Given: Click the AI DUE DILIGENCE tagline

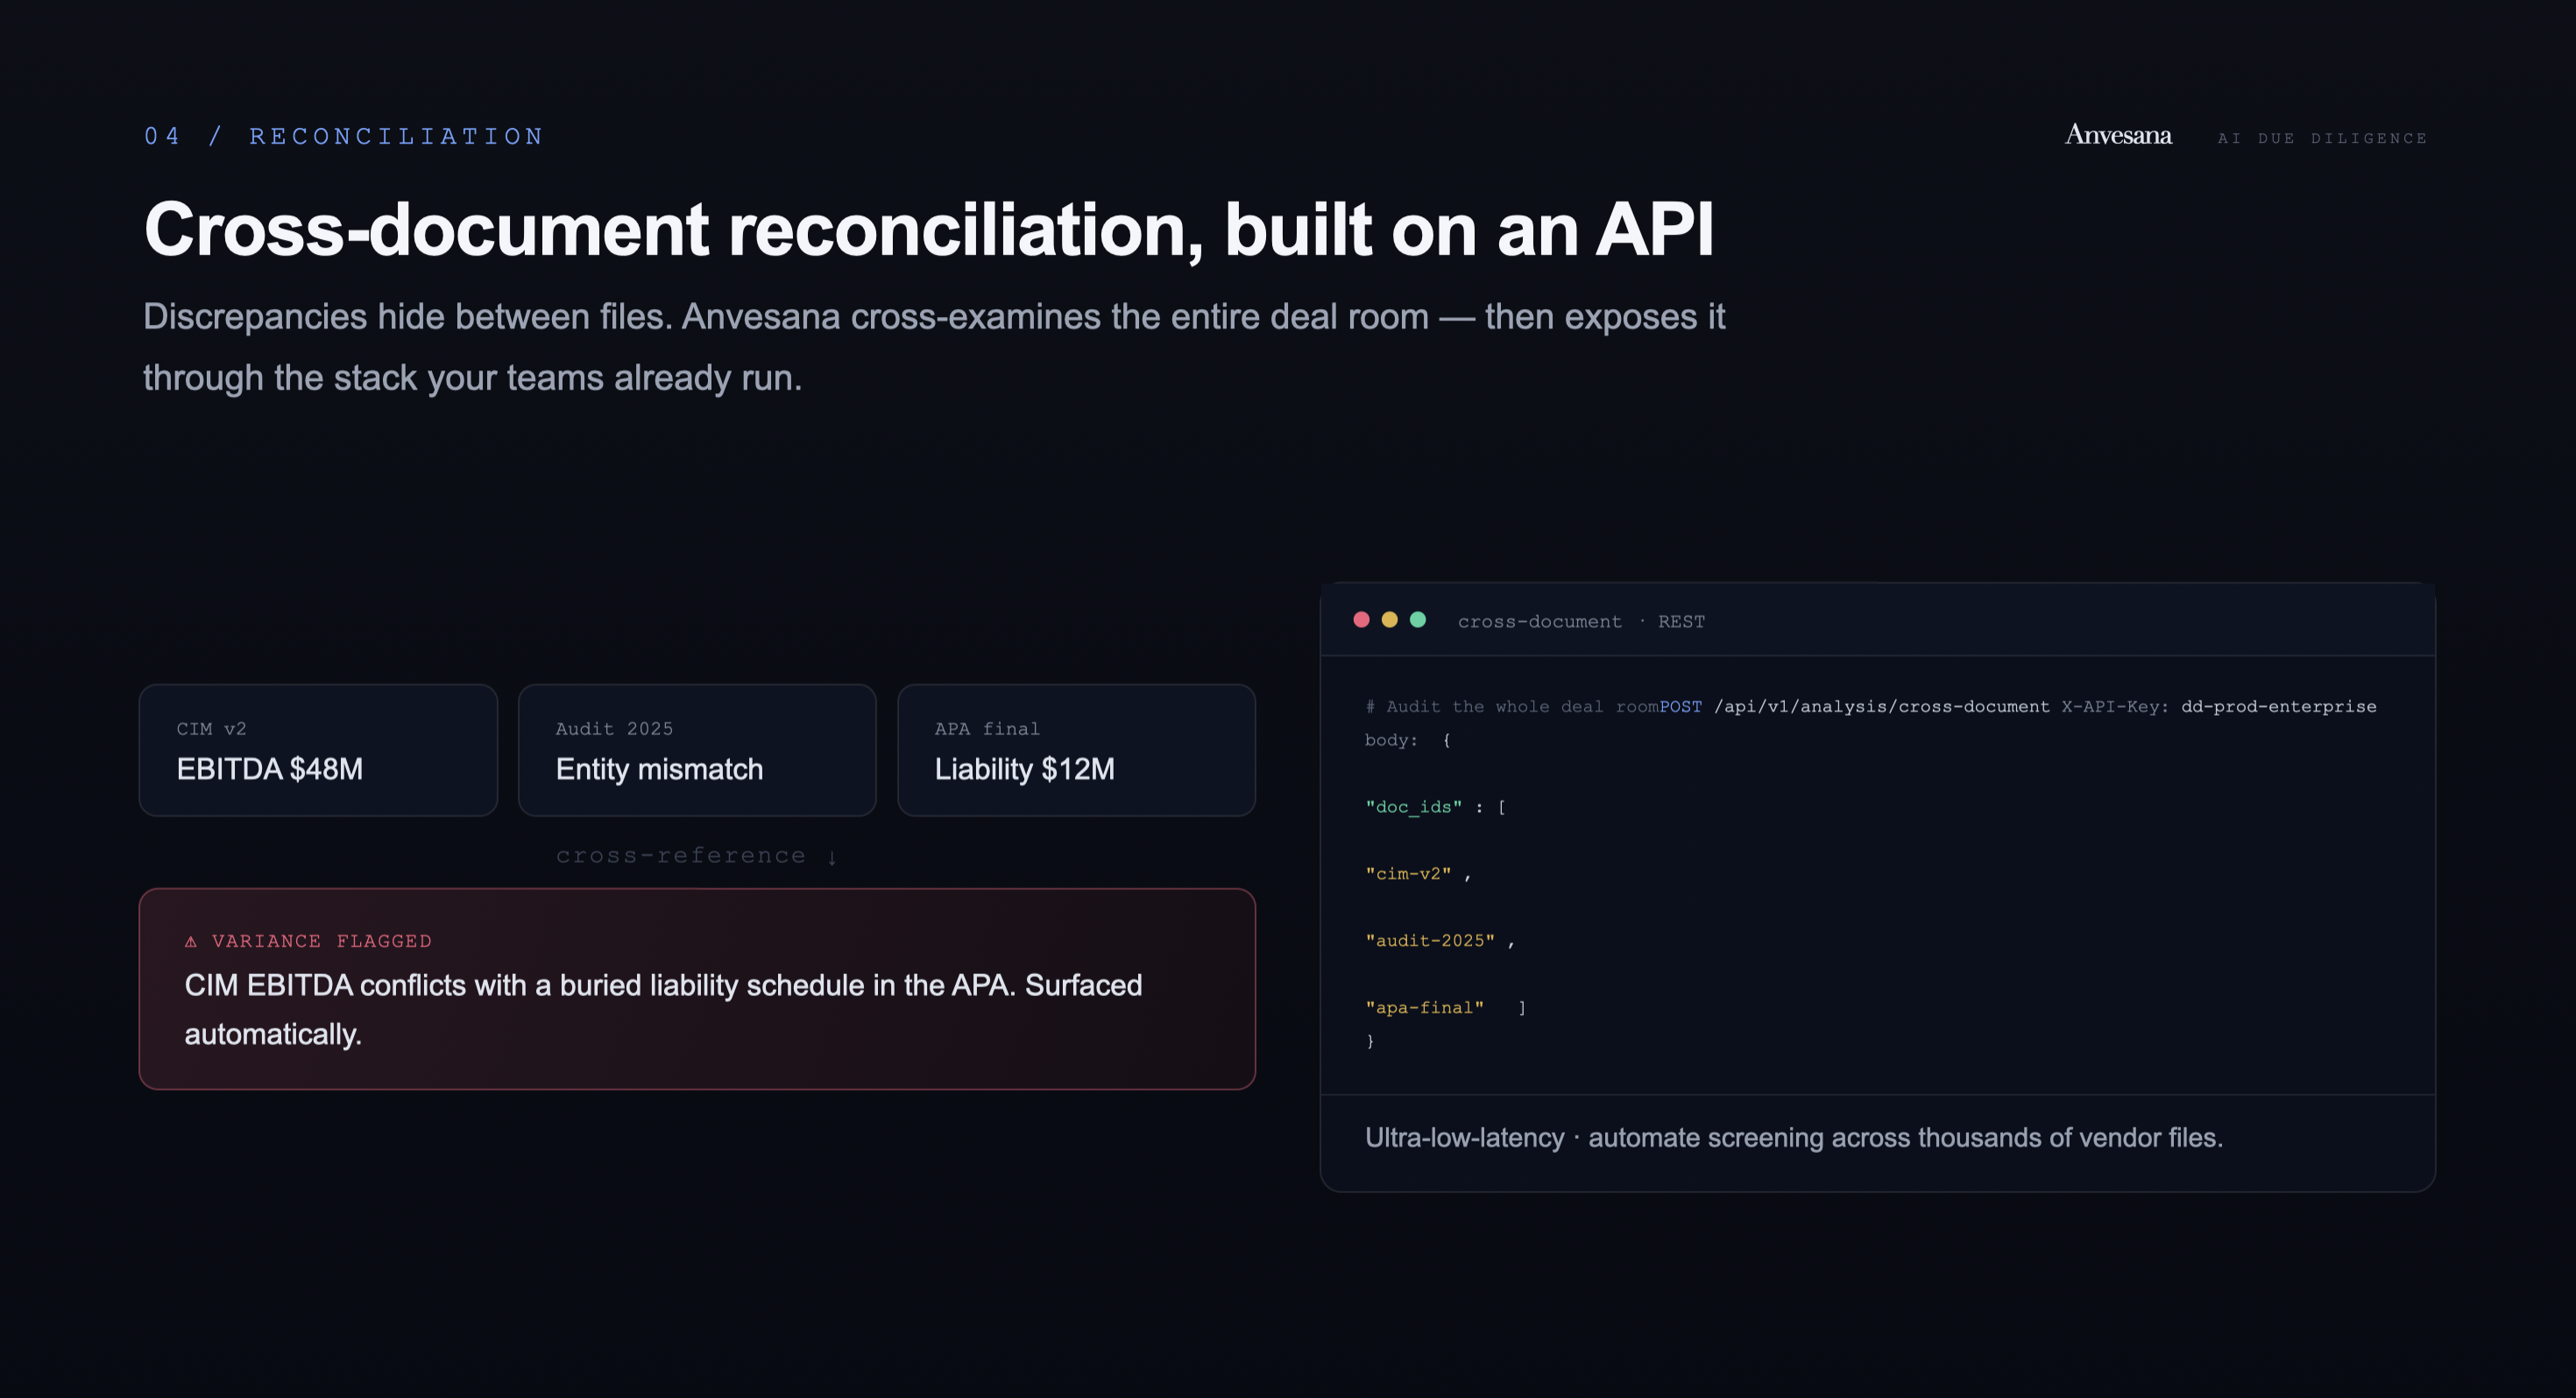Looking at the screenshot, I should click(2322, 138).
